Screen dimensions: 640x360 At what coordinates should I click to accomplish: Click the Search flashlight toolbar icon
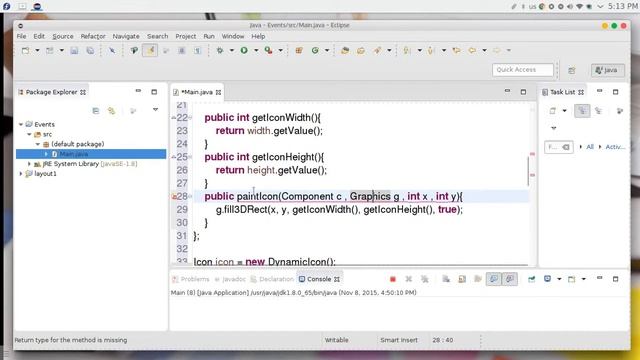pos(378,51)
